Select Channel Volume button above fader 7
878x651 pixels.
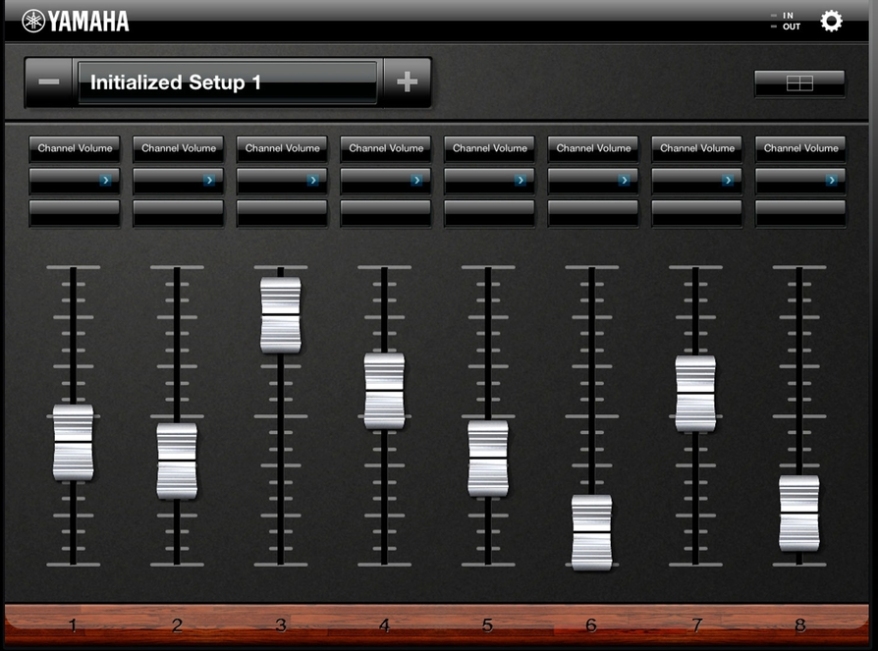tap(697, 148)
